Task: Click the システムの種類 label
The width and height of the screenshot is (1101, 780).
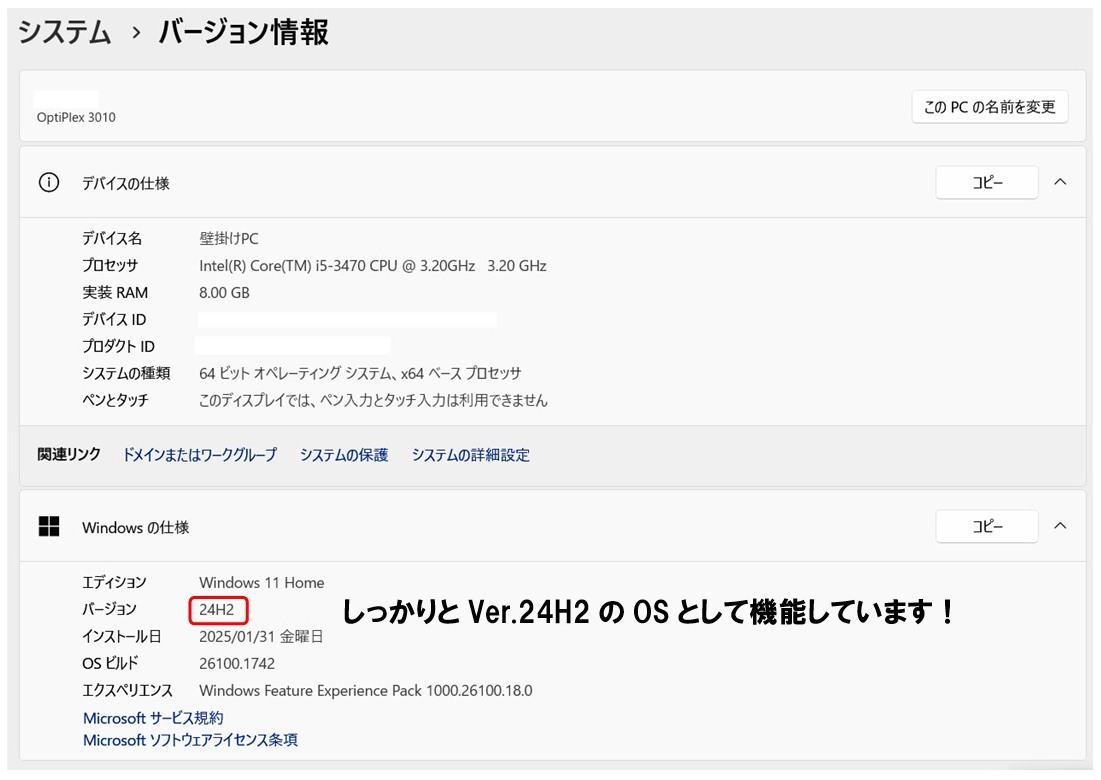Action: point(126,374)
